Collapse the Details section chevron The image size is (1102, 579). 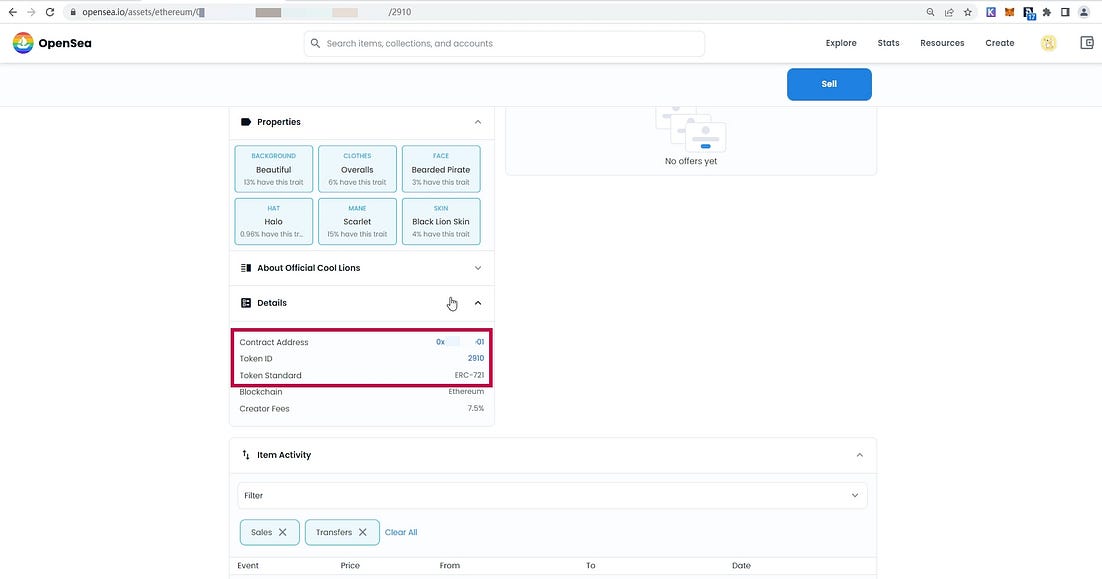click(x=478, y=303)
